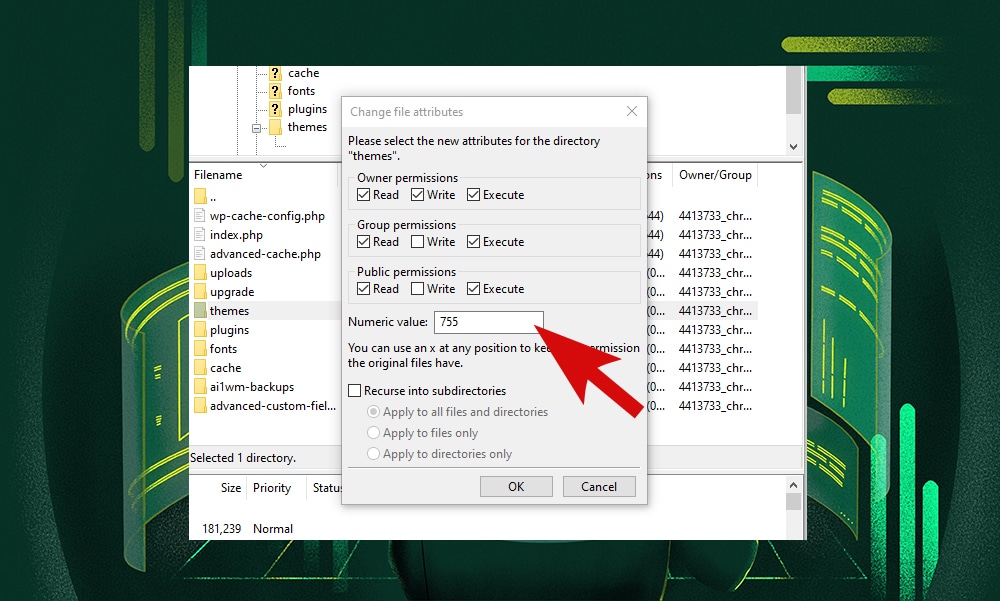
Task: Select the index.php file
Action: click(x=221, y=234)
